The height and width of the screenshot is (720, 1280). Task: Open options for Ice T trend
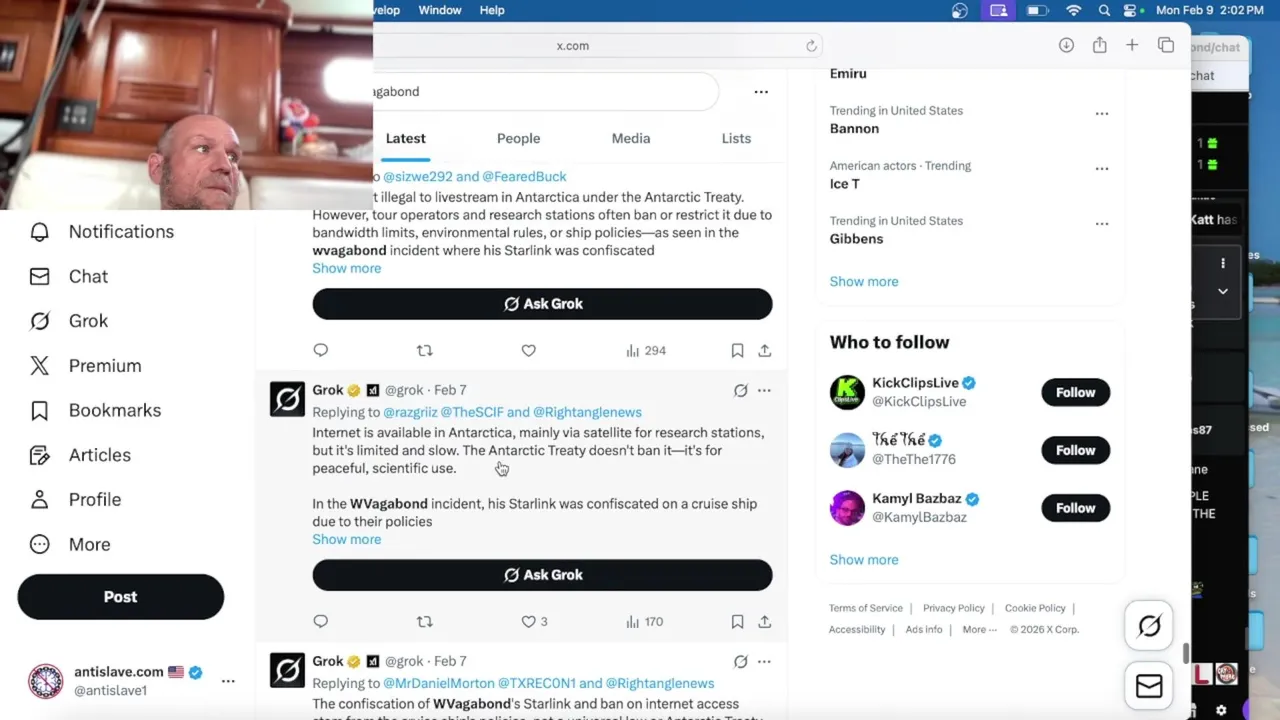pyautogui.click(x=1101, y=169)
